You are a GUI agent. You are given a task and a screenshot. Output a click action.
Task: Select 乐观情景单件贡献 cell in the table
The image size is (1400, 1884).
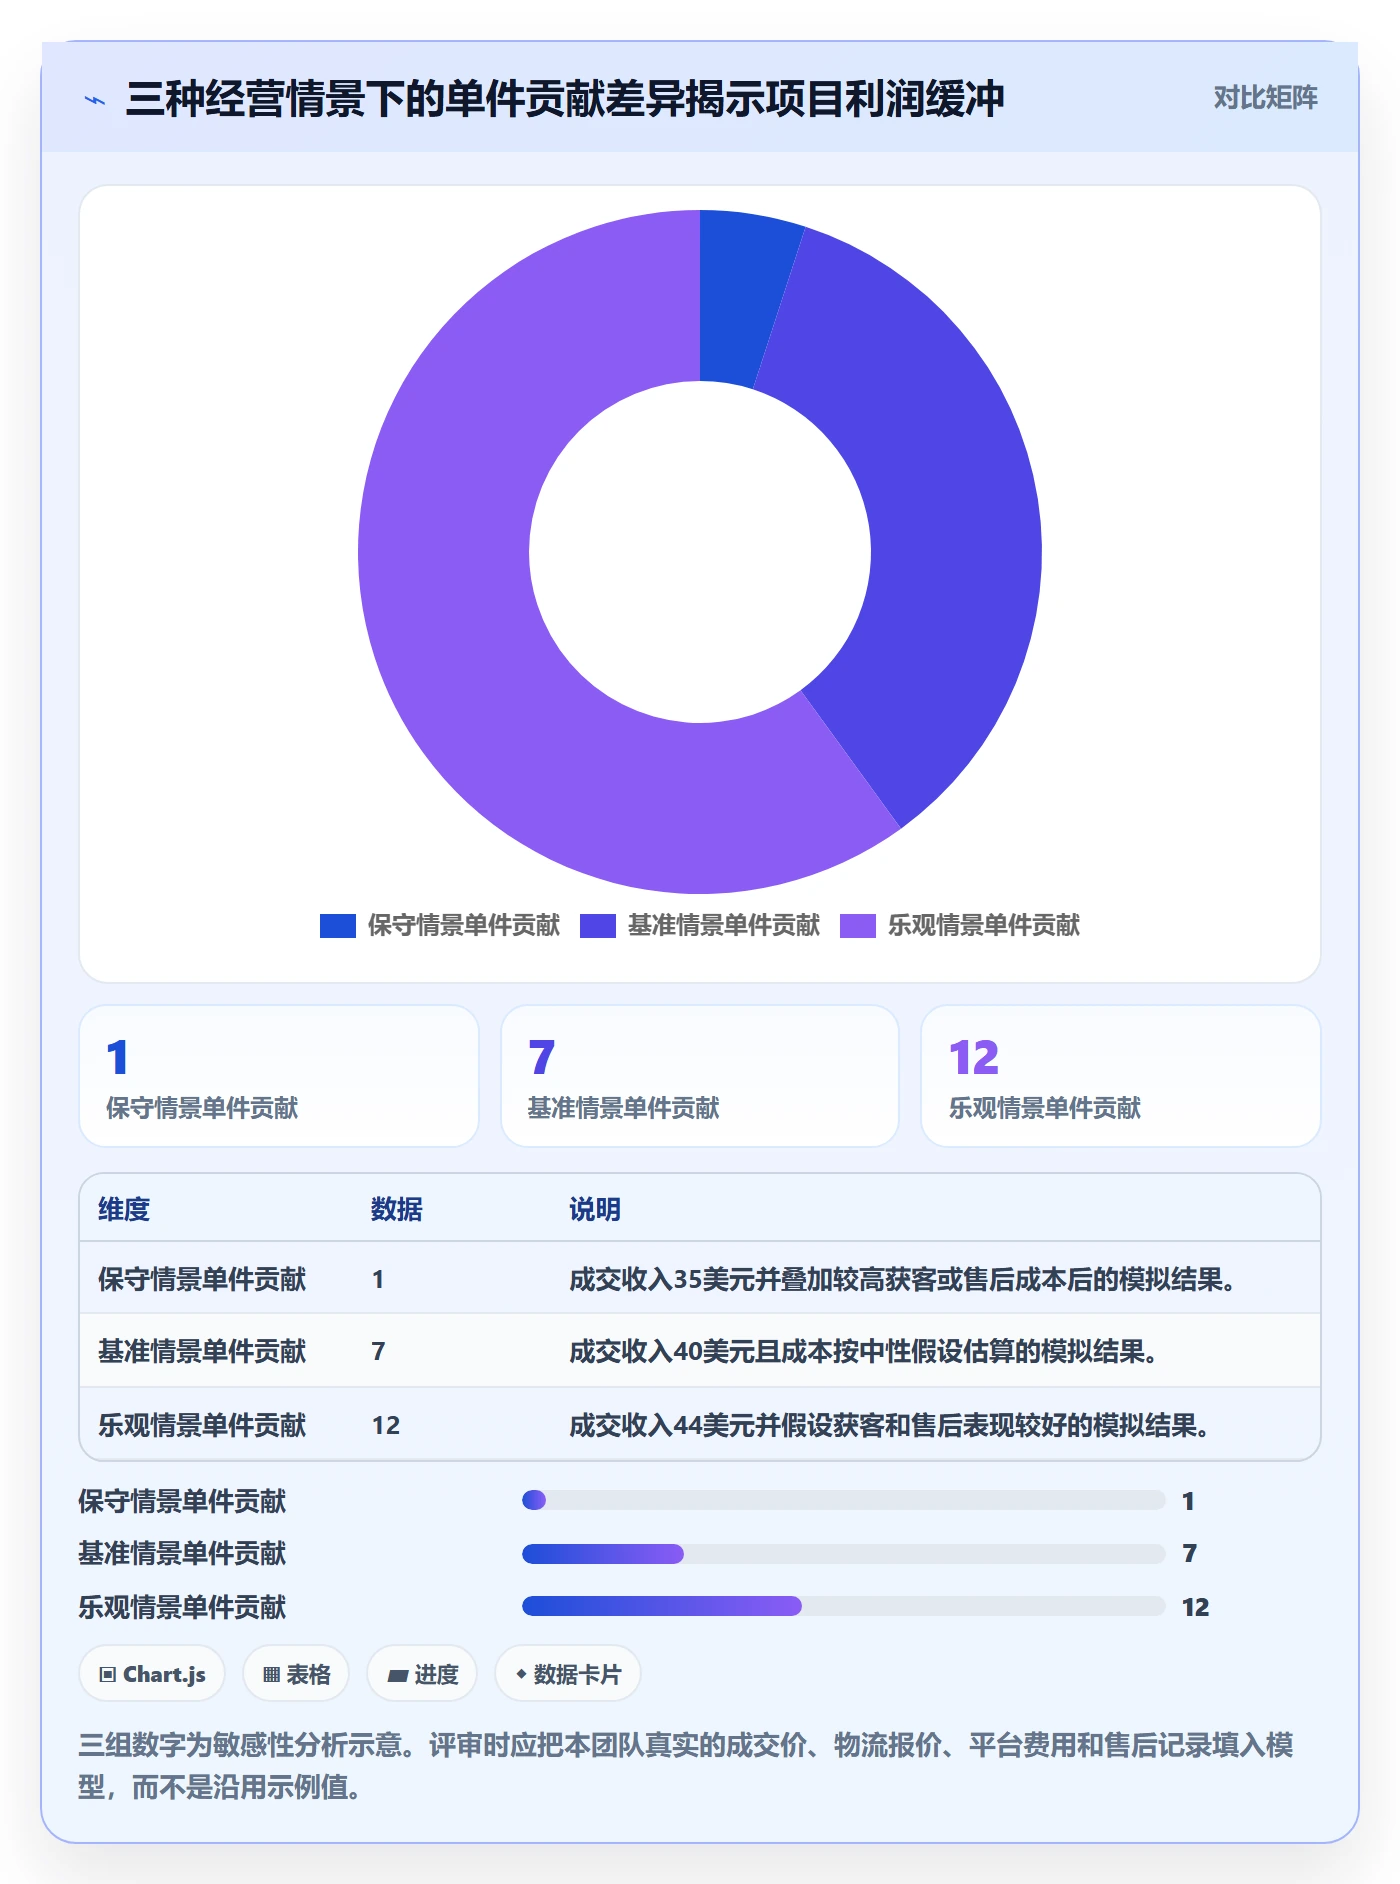[x=202, y=1425]
